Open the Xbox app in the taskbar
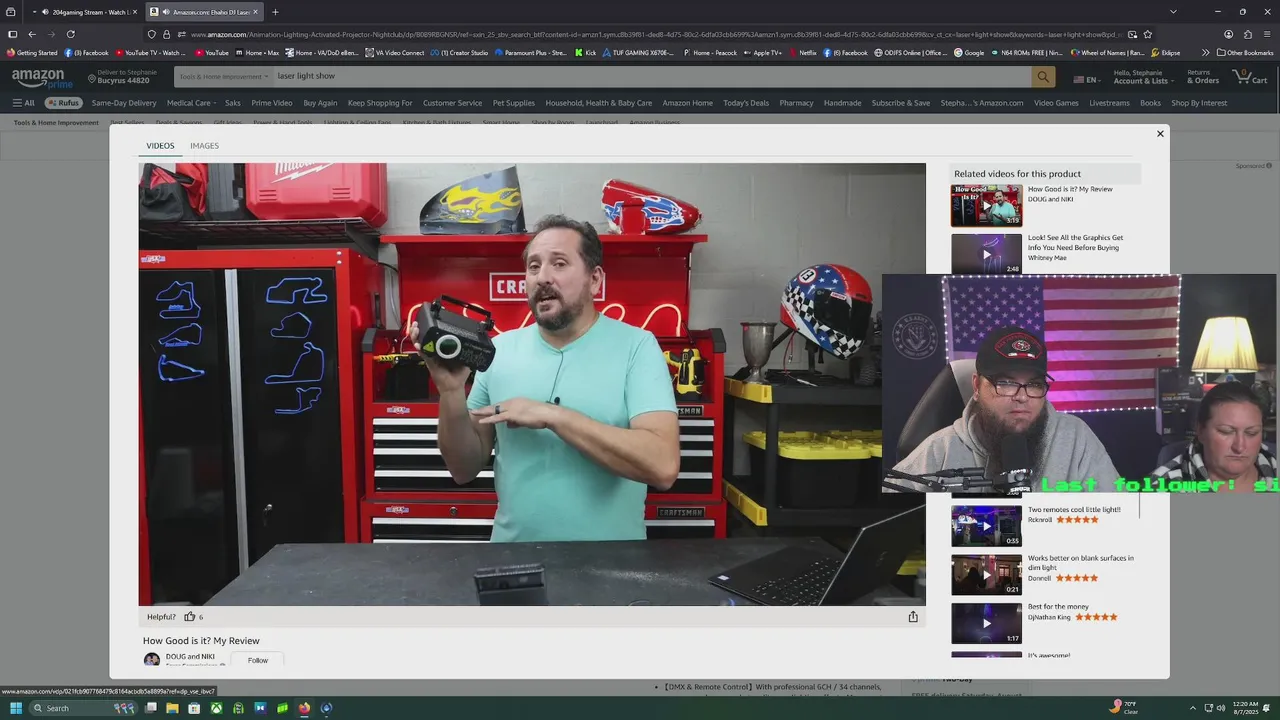1280x720 pixels. [x=216, y=708]
